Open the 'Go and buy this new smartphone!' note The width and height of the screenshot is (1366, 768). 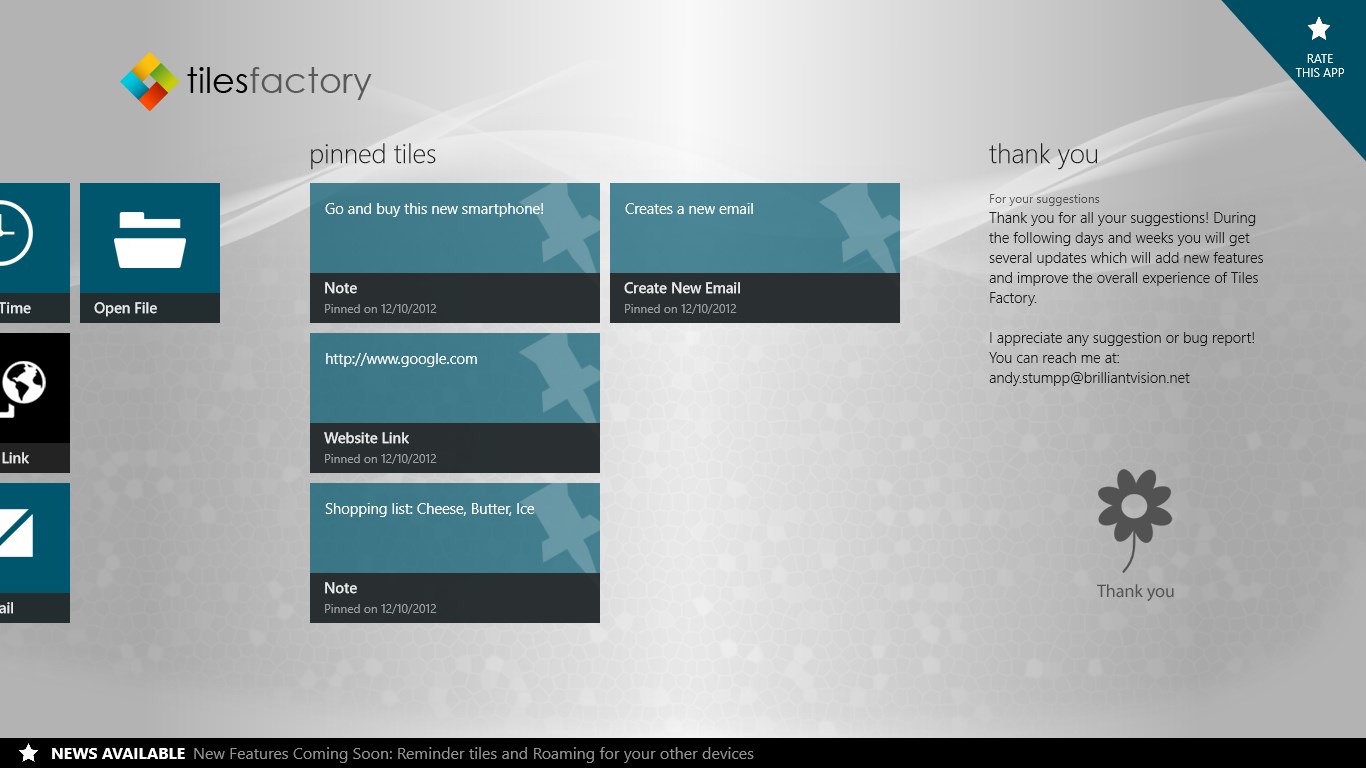coord(455,253)
